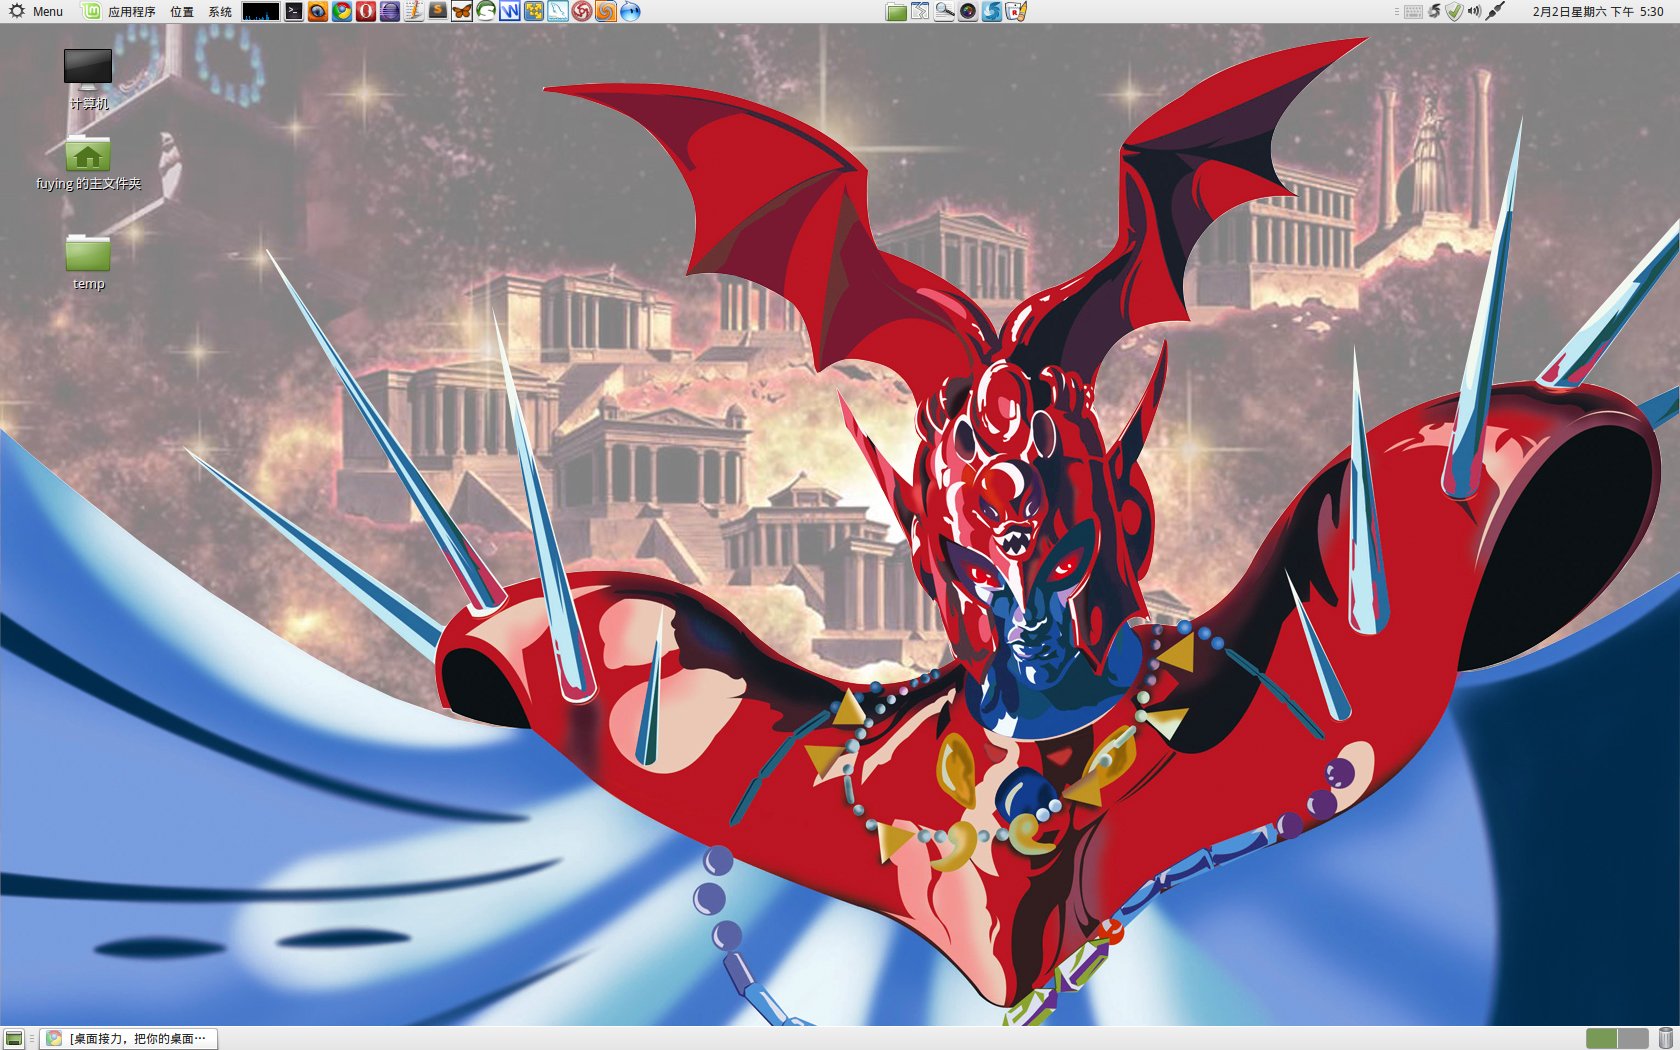
Task: Open the Menu with the gear icon
Action: tap(36, 11)
